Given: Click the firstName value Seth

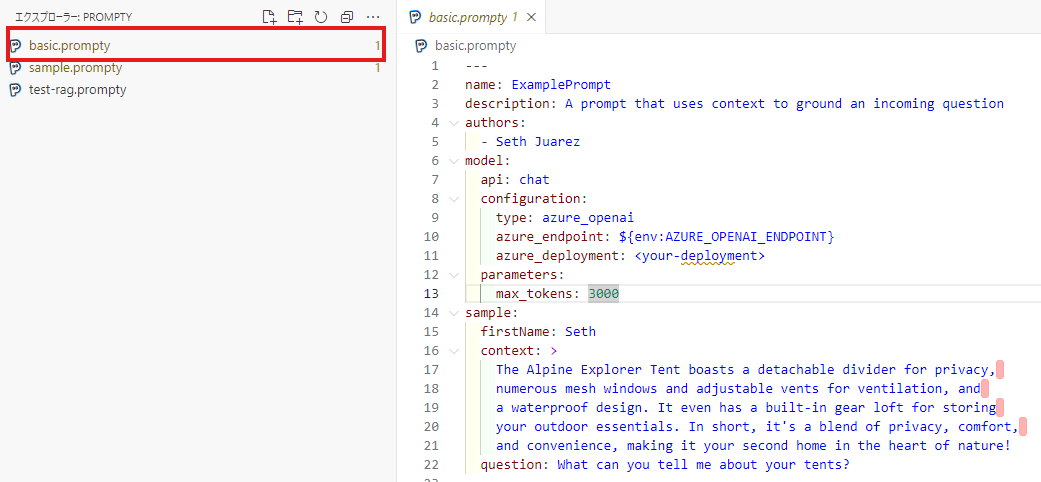Looking at the screenshot, I should (x=580, y=331).
